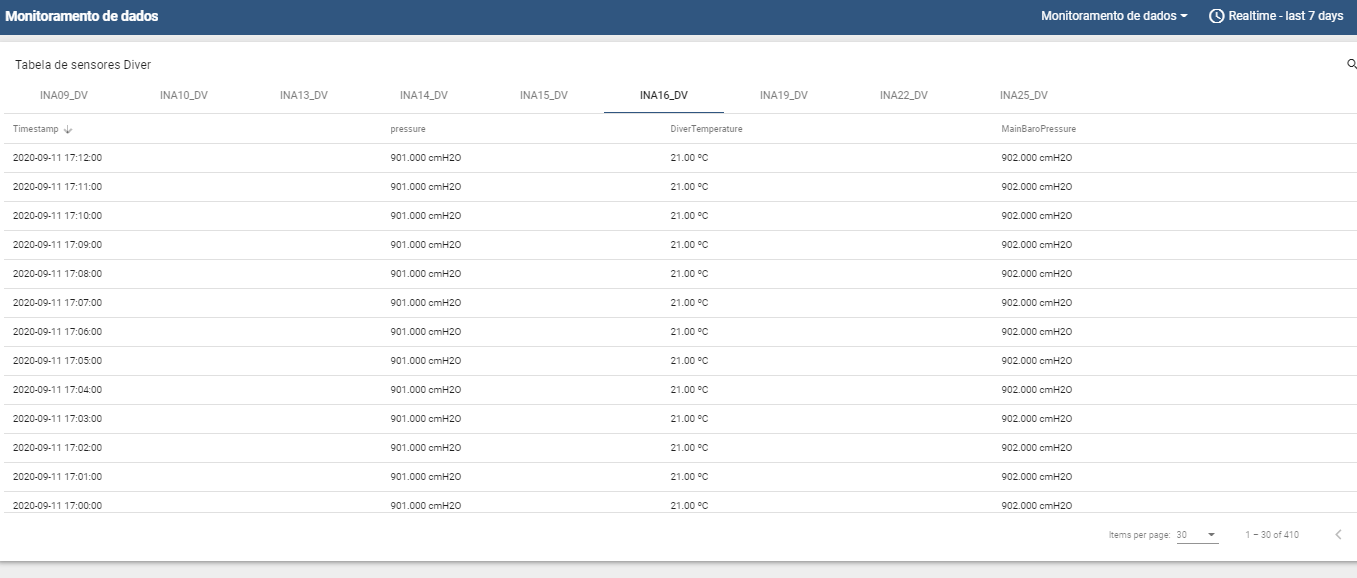Select timestamp 2020-09-11 17:12:00
Screen dimensions: 1357x578
[x=57, y=158]
